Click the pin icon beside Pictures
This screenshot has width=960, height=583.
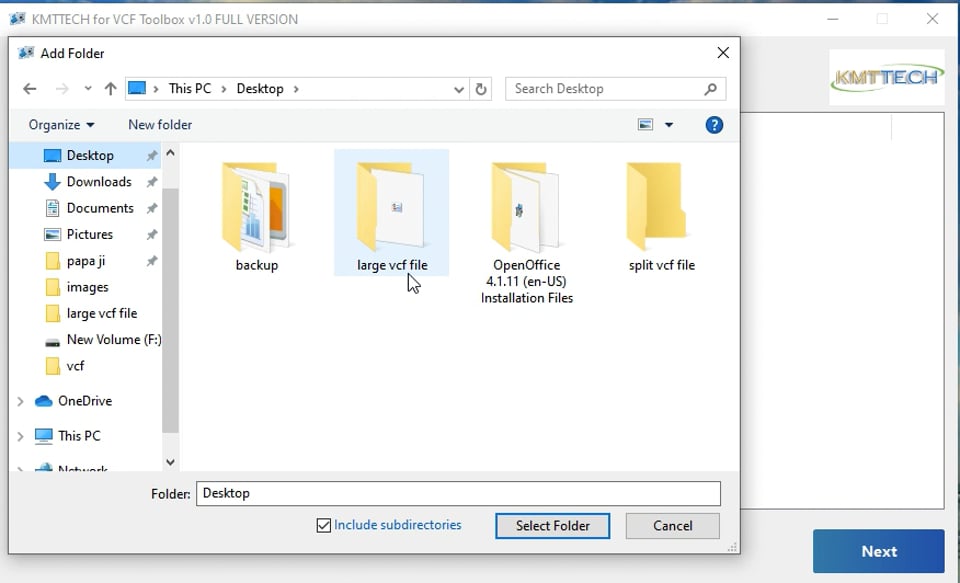tap(152, 235)
